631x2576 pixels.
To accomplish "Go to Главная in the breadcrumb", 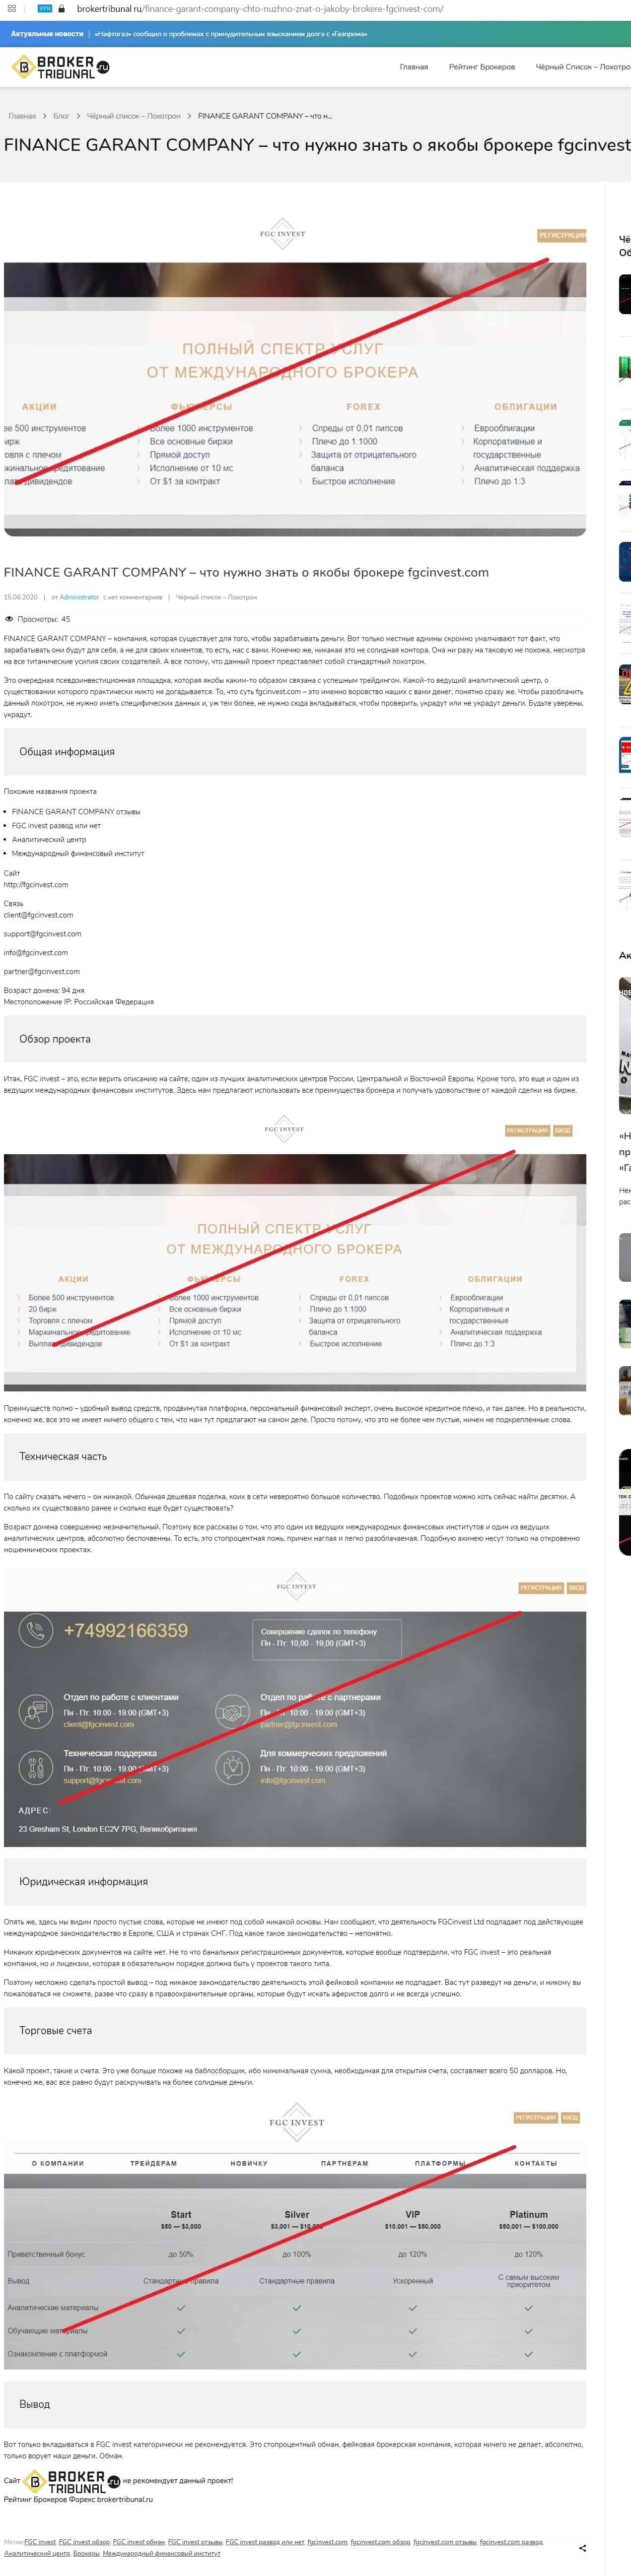I will tap(22, 116).
